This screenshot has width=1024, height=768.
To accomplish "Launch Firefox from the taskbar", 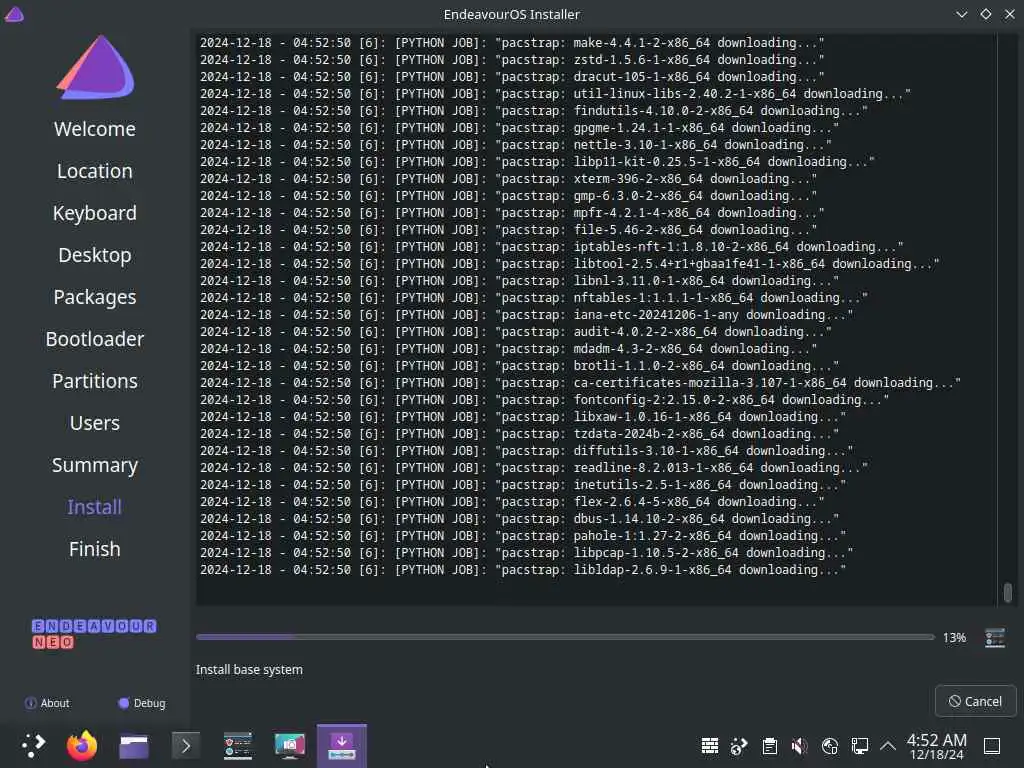I will (82, 745).
